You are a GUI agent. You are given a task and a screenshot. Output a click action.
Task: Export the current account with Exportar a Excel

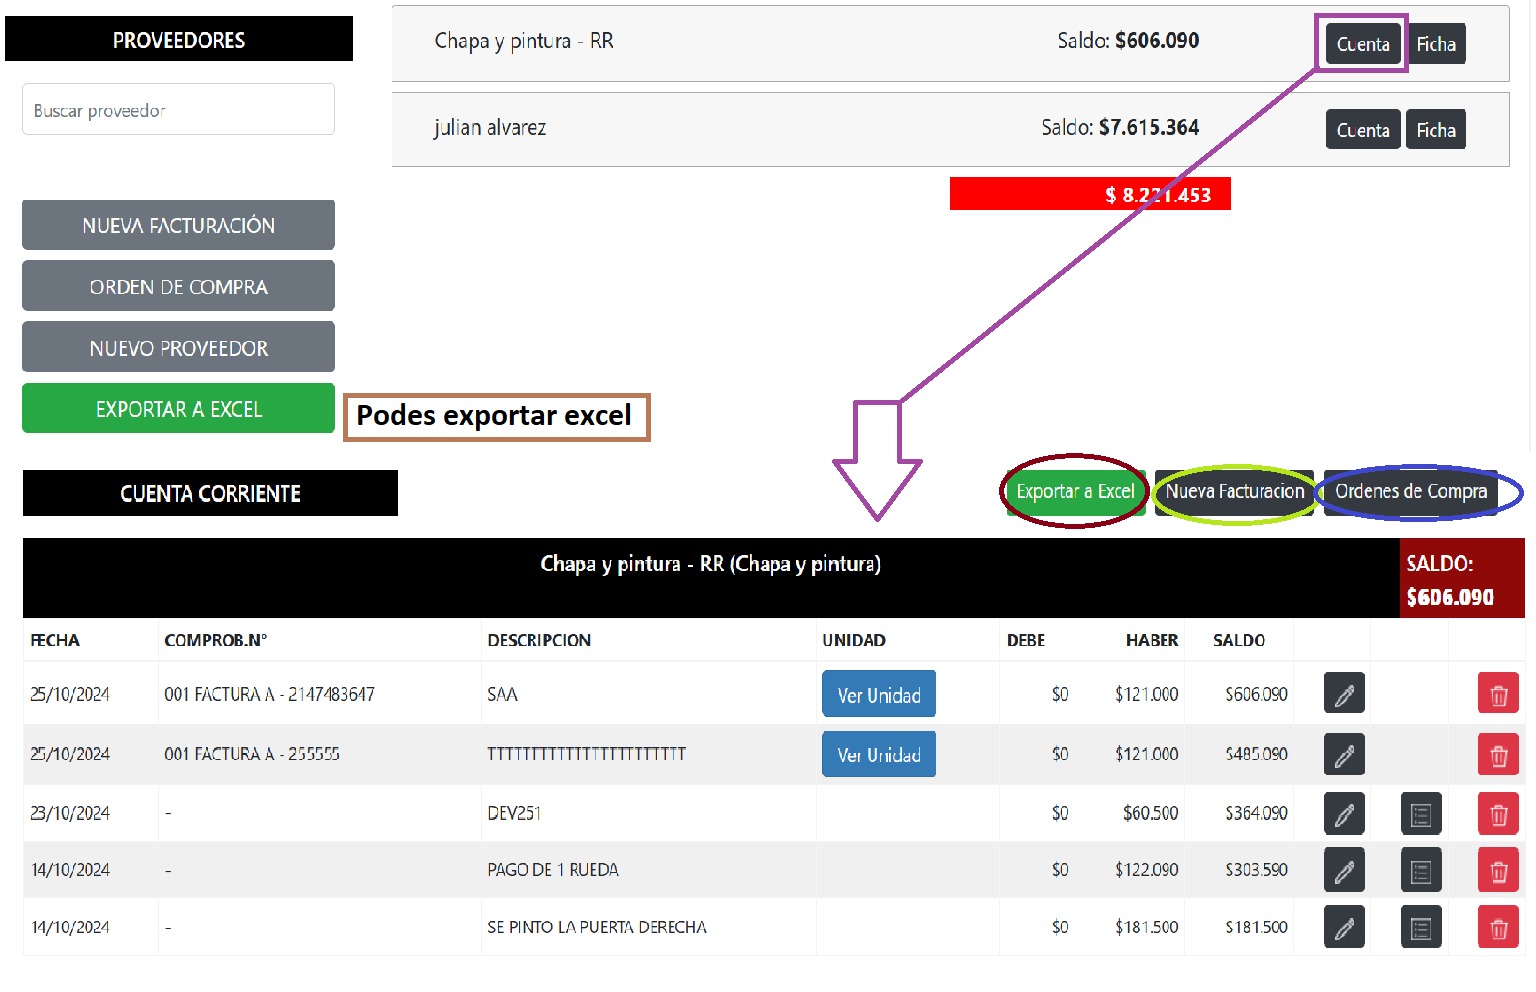click(x=1075, y=491)
